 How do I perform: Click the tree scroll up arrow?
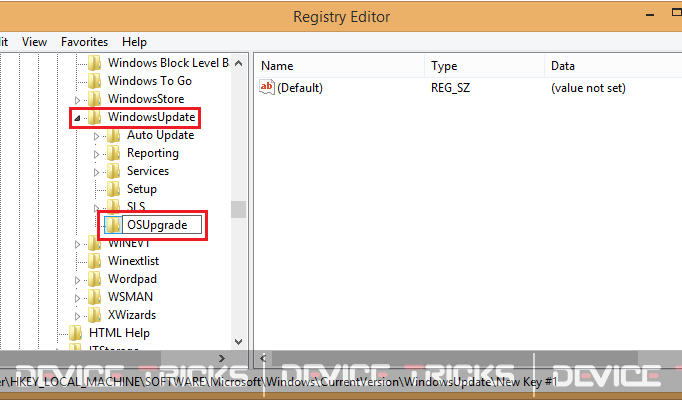pyautogui.click(x=238, y=63)
